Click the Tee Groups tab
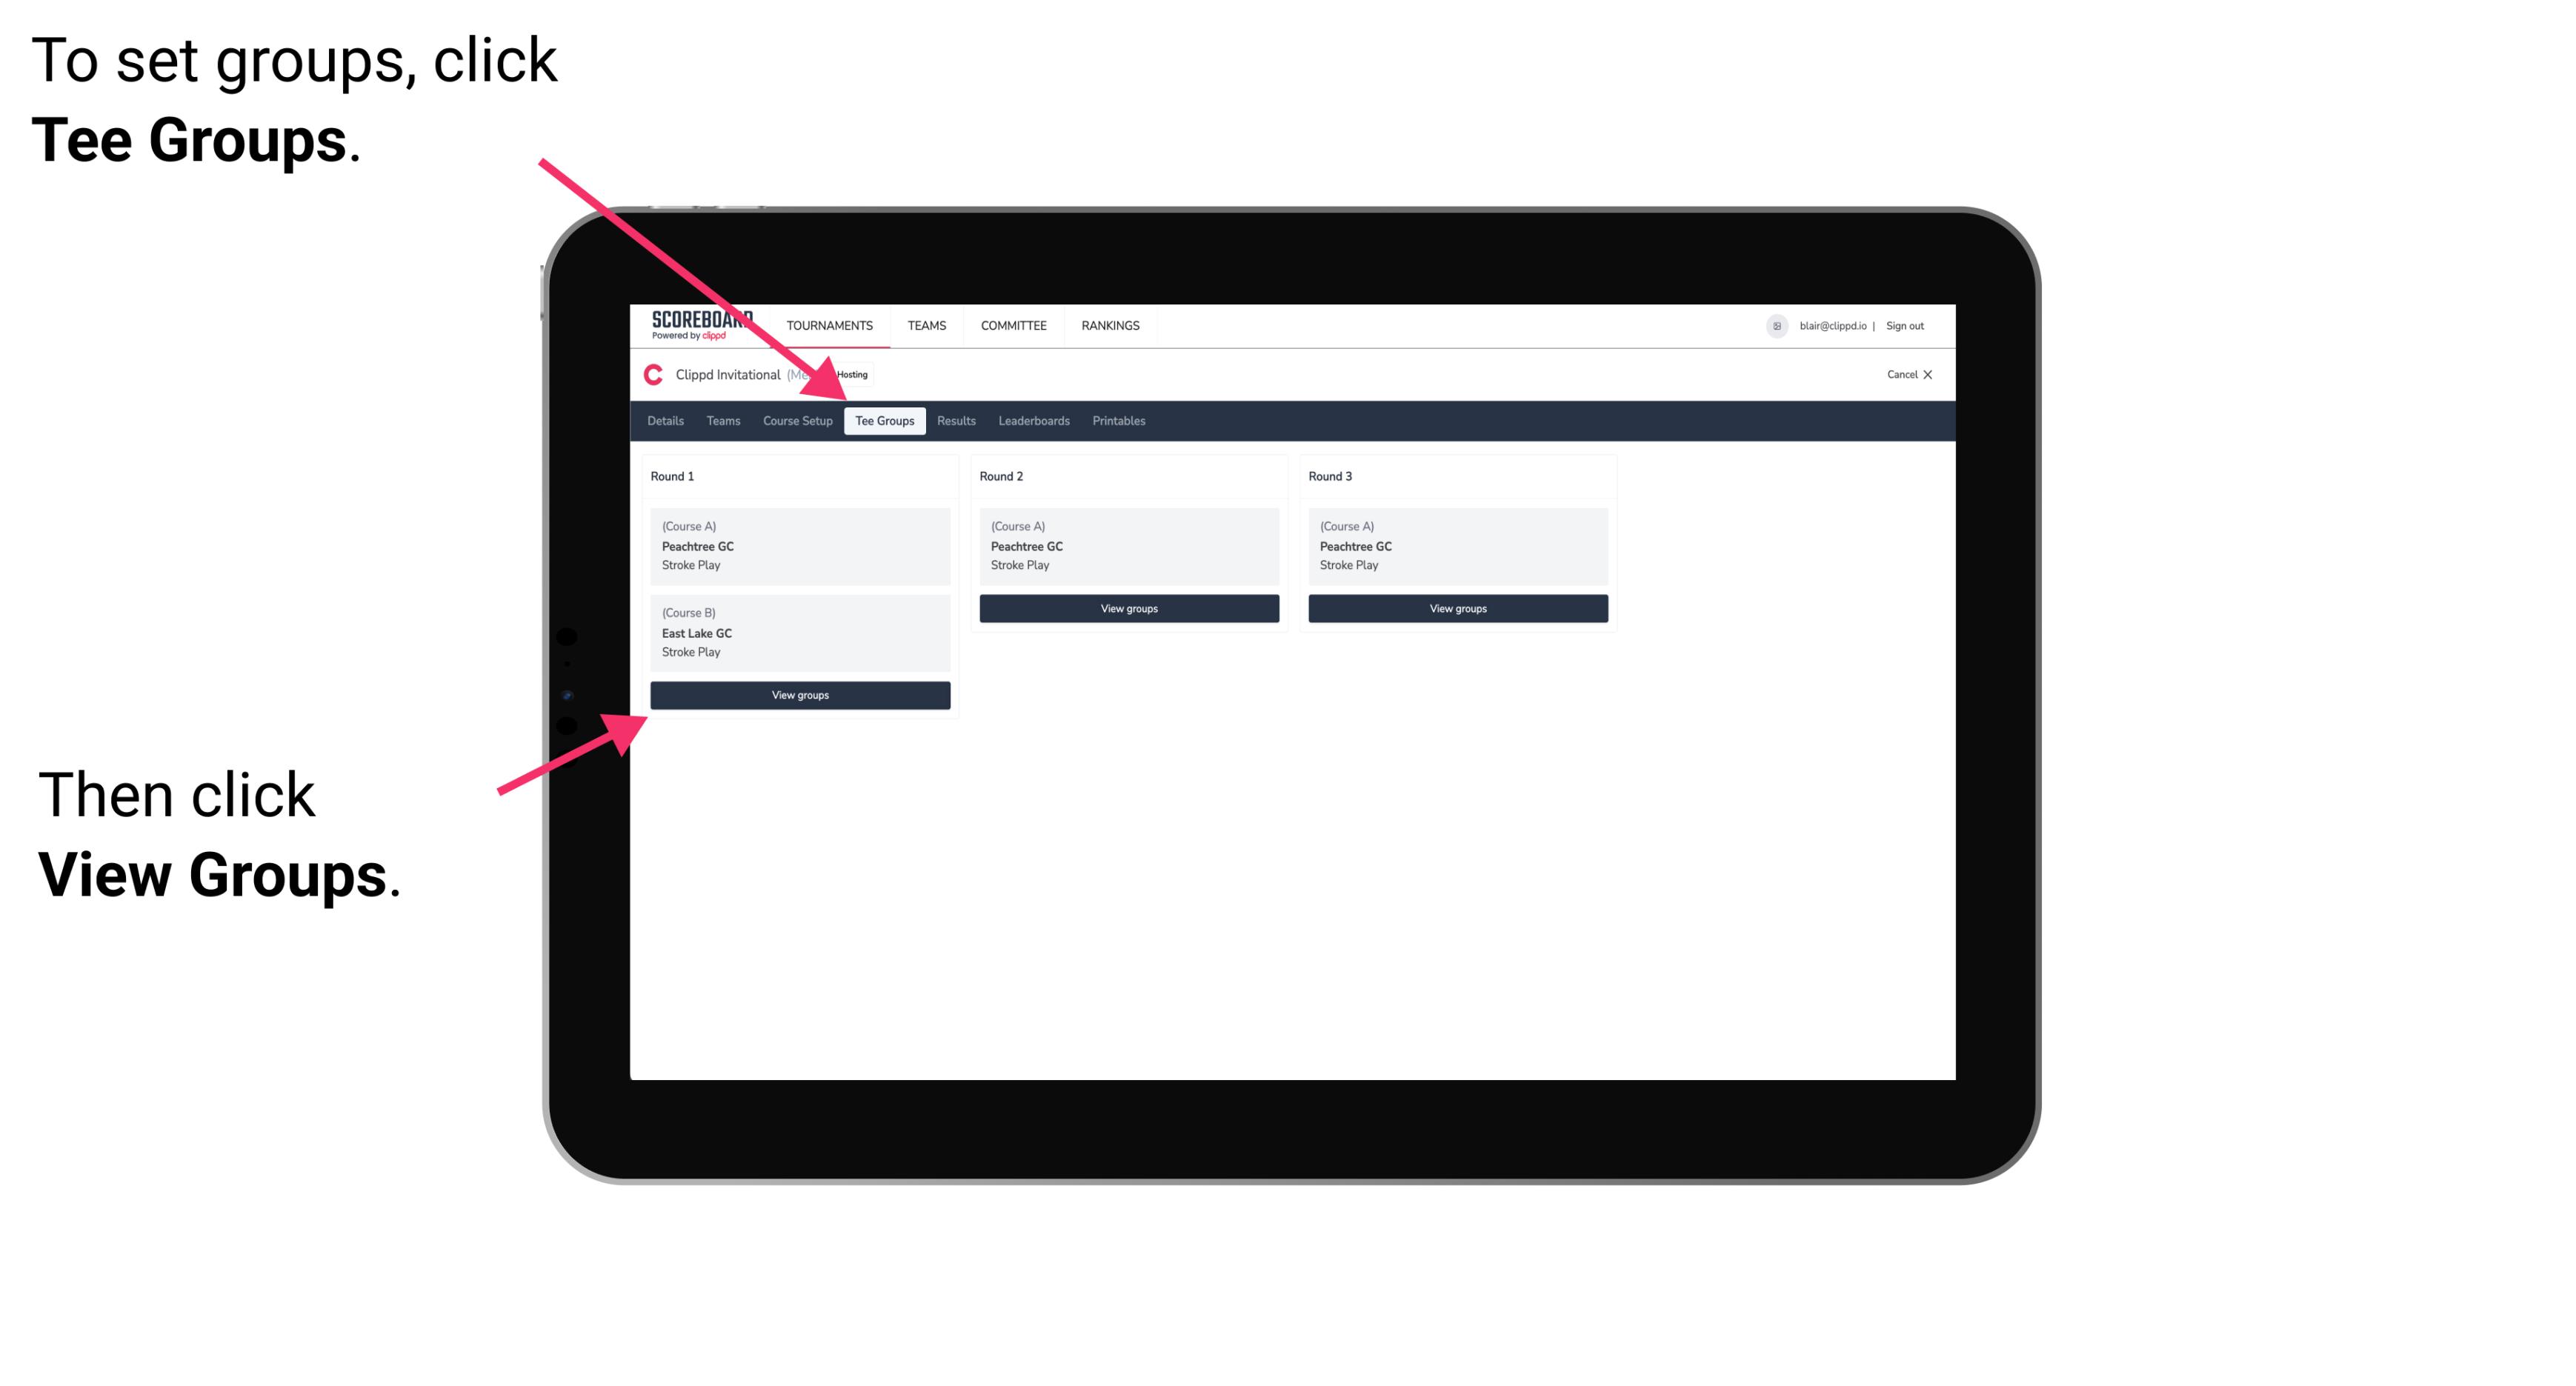Image resolution: width=2576 pixels, height=1386 pixels. tap(882, 422)
